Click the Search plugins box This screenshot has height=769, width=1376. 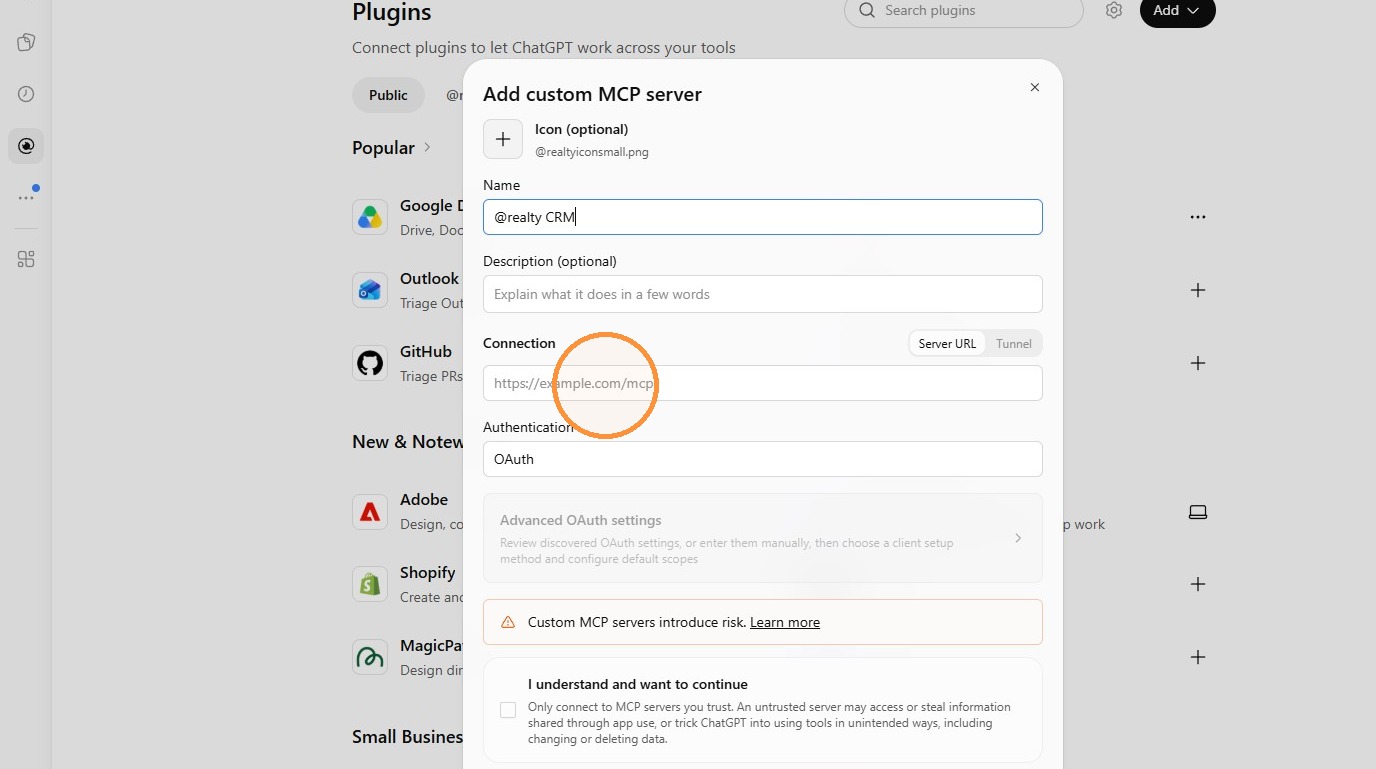pyautogui.click(x=964, y=11)
